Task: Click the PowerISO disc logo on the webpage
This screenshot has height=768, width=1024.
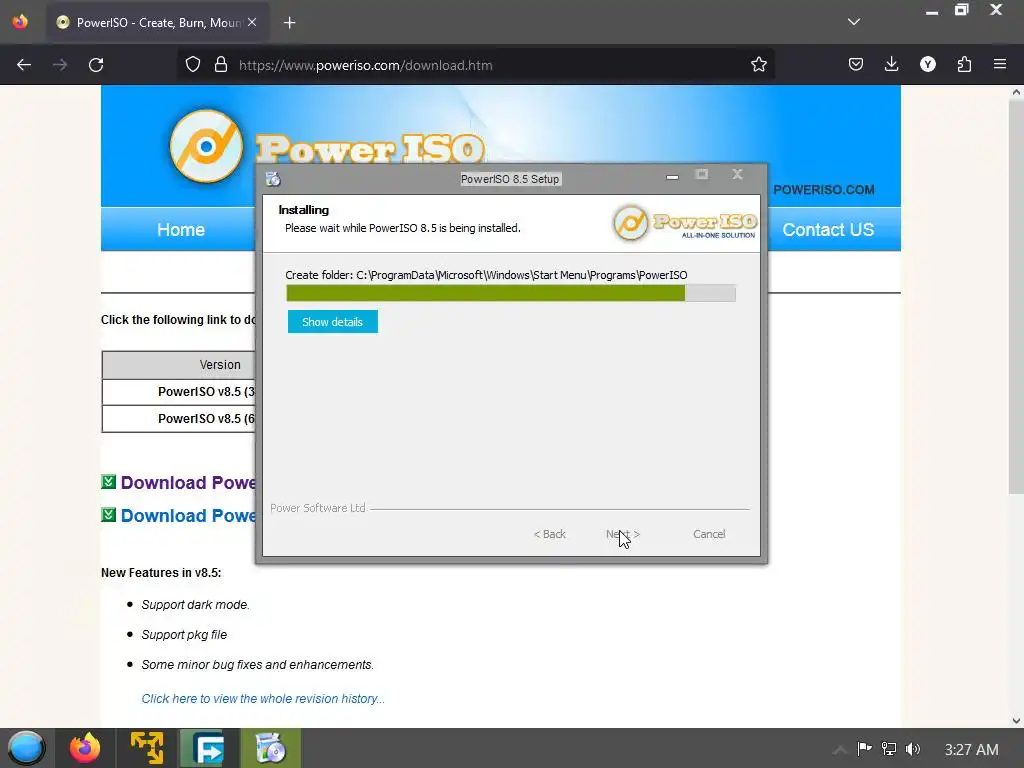Action: click(x=206, y=146)
